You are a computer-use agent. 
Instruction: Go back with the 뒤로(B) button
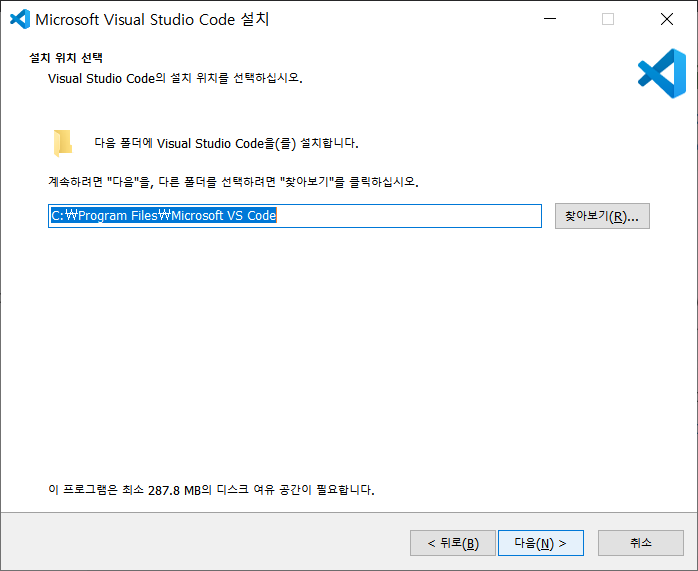[x=453, y=543]
